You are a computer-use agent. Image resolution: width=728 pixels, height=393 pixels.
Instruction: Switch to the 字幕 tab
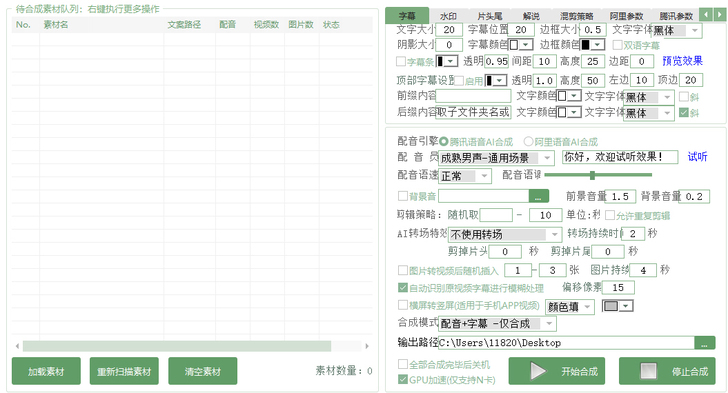[407, 16]
